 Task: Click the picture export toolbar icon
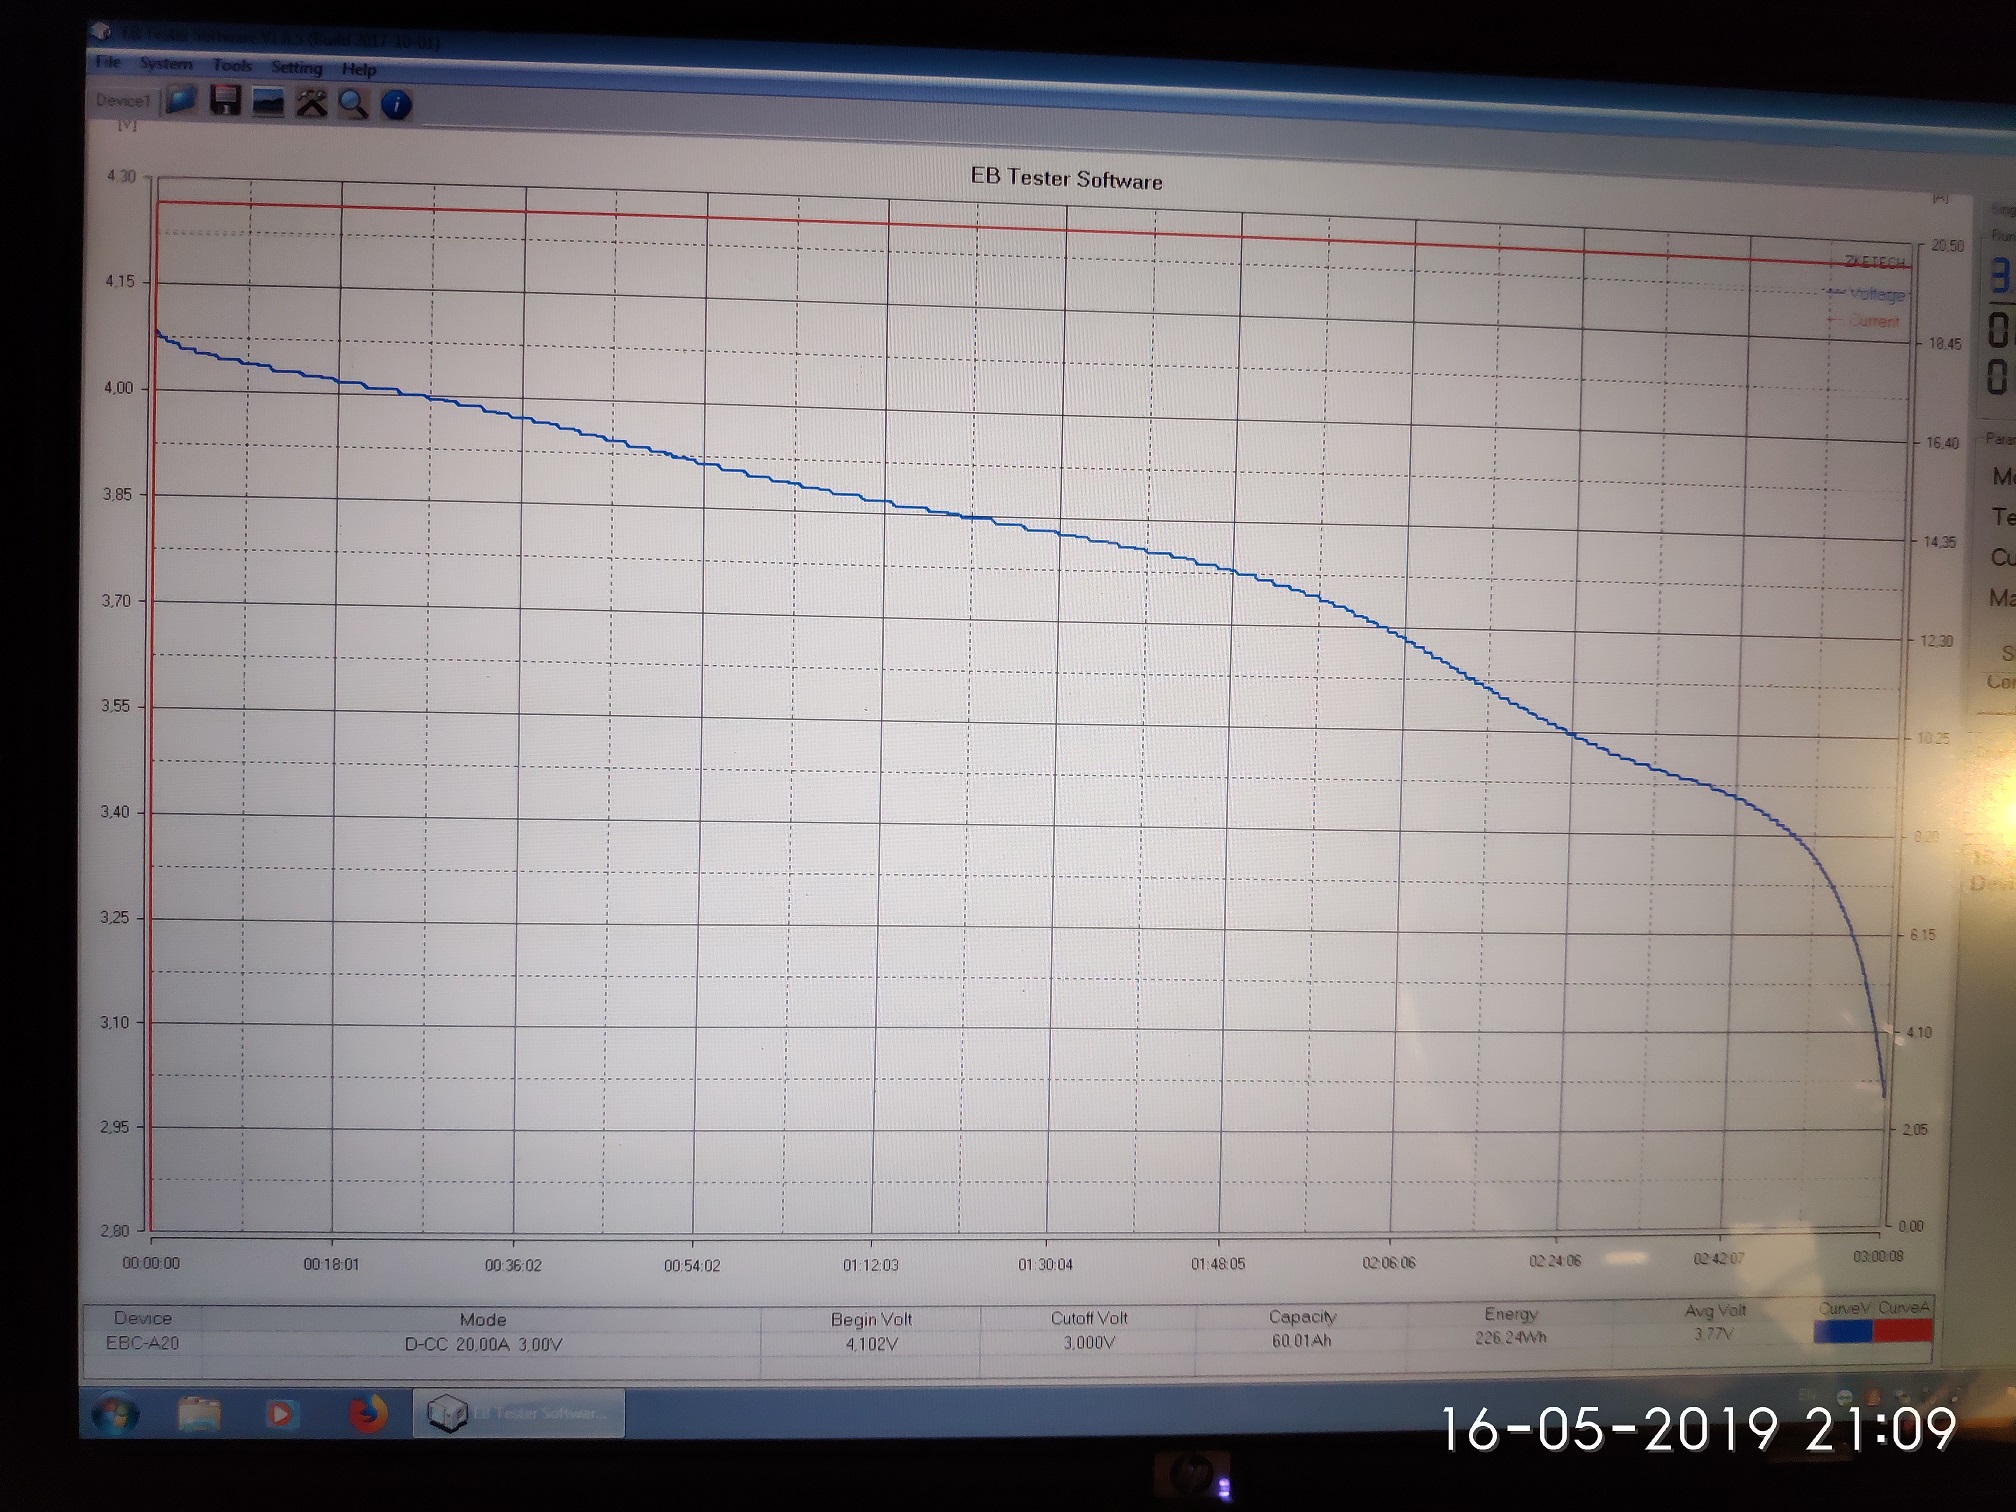[268, 102]
